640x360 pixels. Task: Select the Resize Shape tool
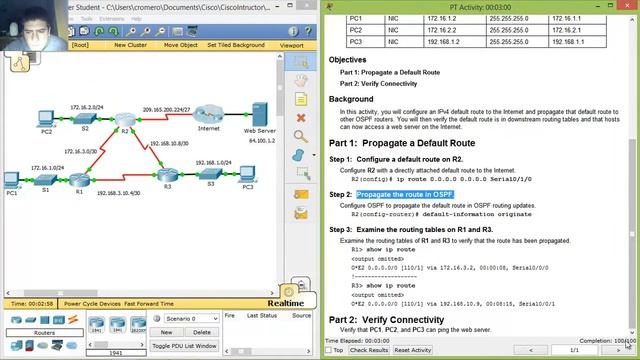point(303,174)
